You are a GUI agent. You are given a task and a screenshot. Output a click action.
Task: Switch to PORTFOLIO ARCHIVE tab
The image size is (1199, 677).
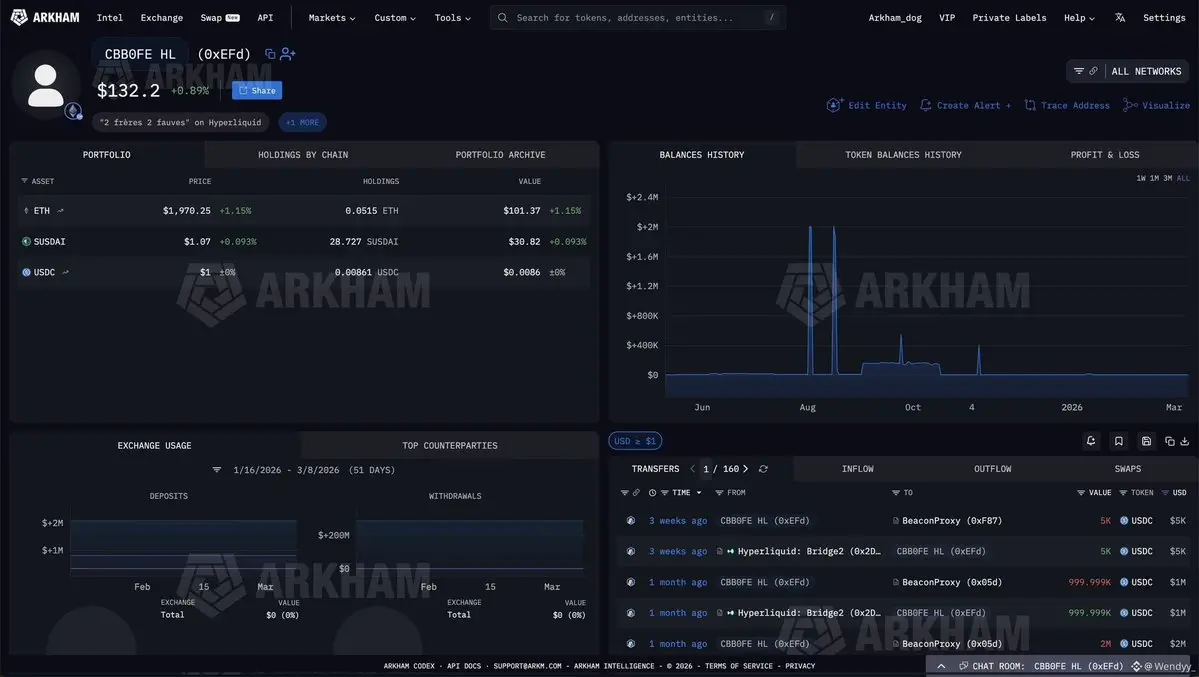tap(500, 155)
